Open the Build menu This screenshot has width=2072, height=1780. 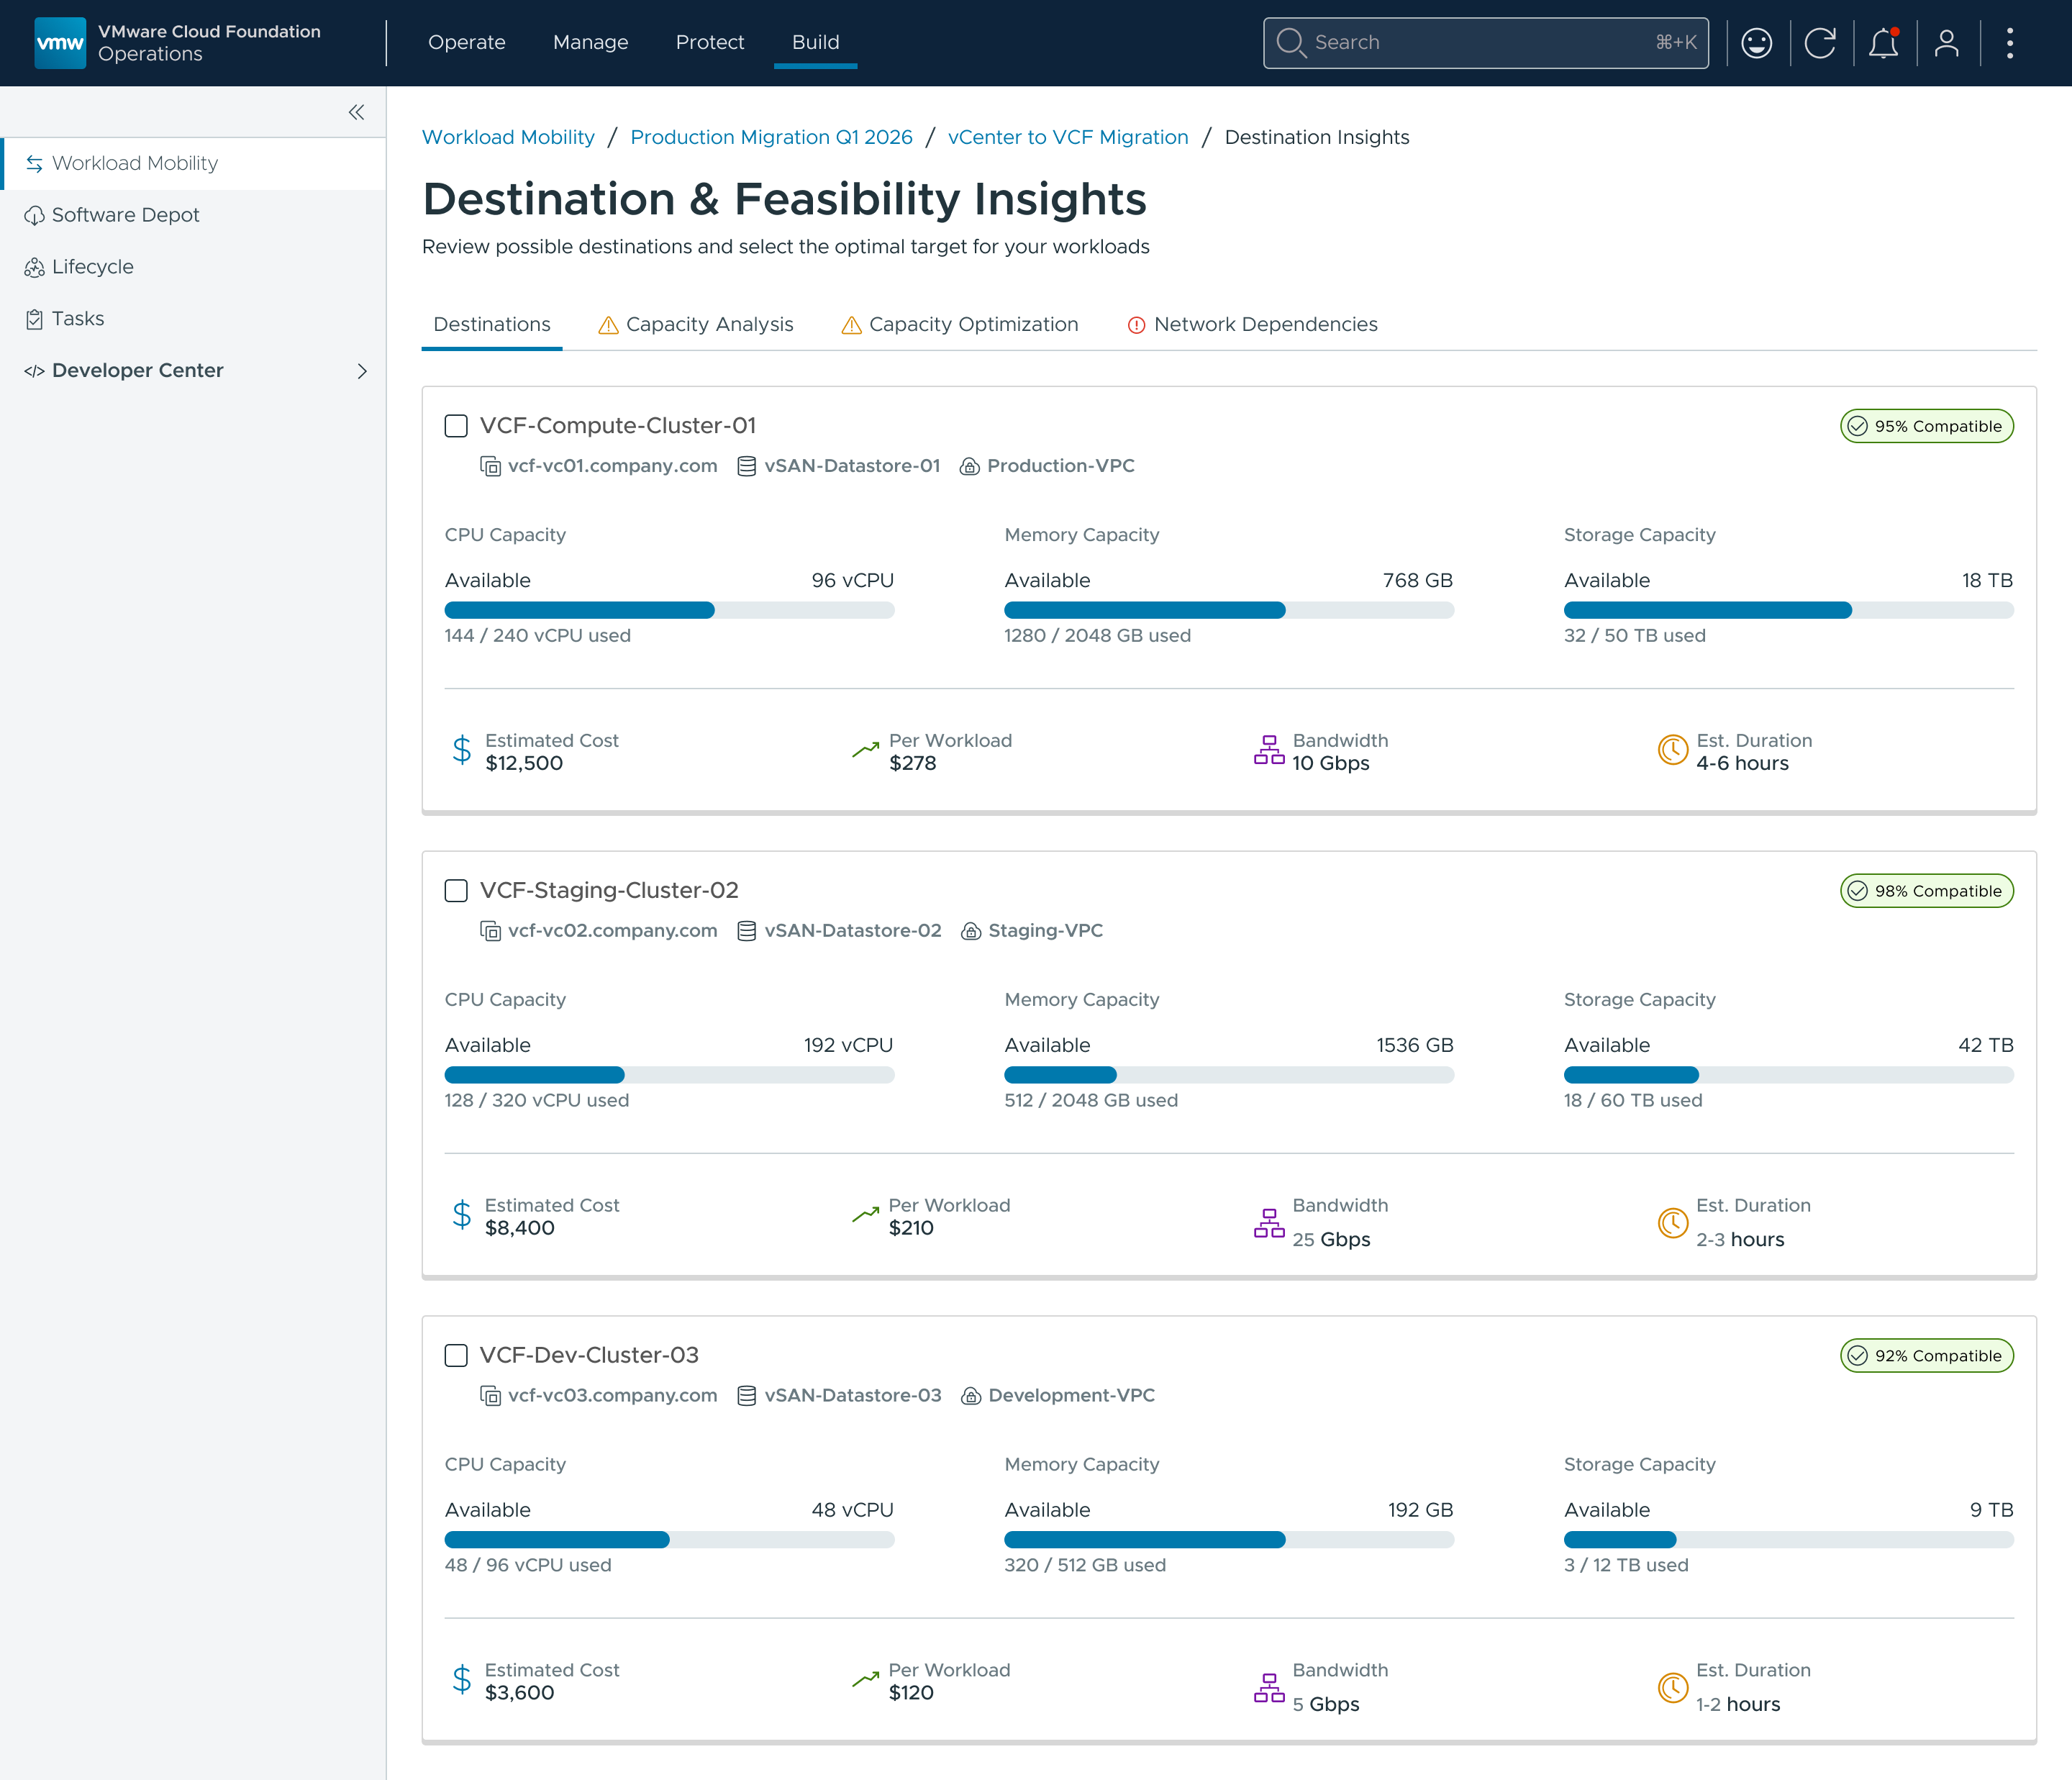click(815, 42)
